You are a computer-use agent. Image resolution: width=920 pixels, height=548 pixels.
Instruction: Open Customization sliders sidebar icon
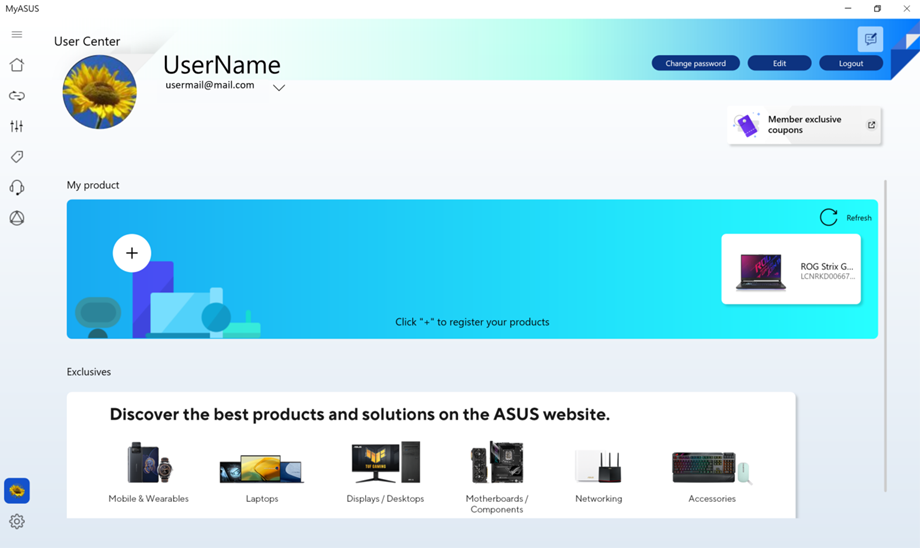[17, 126]
